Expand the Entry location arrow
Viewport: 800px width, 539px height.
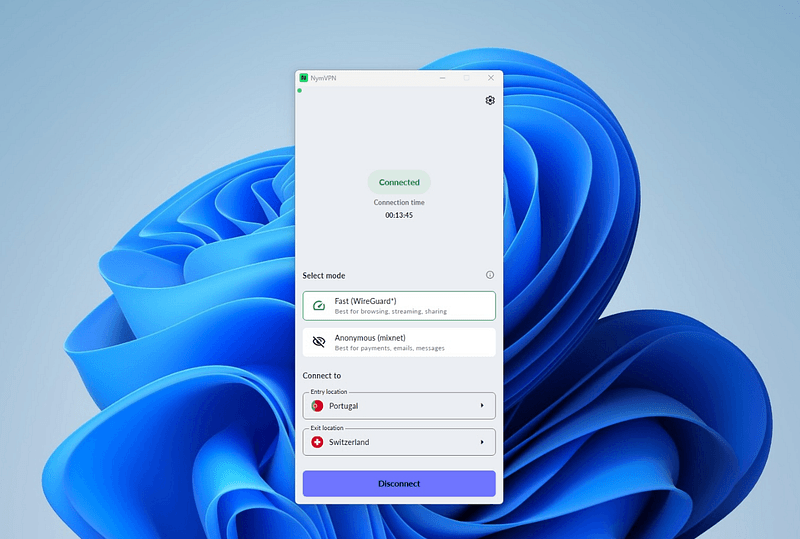481,406
